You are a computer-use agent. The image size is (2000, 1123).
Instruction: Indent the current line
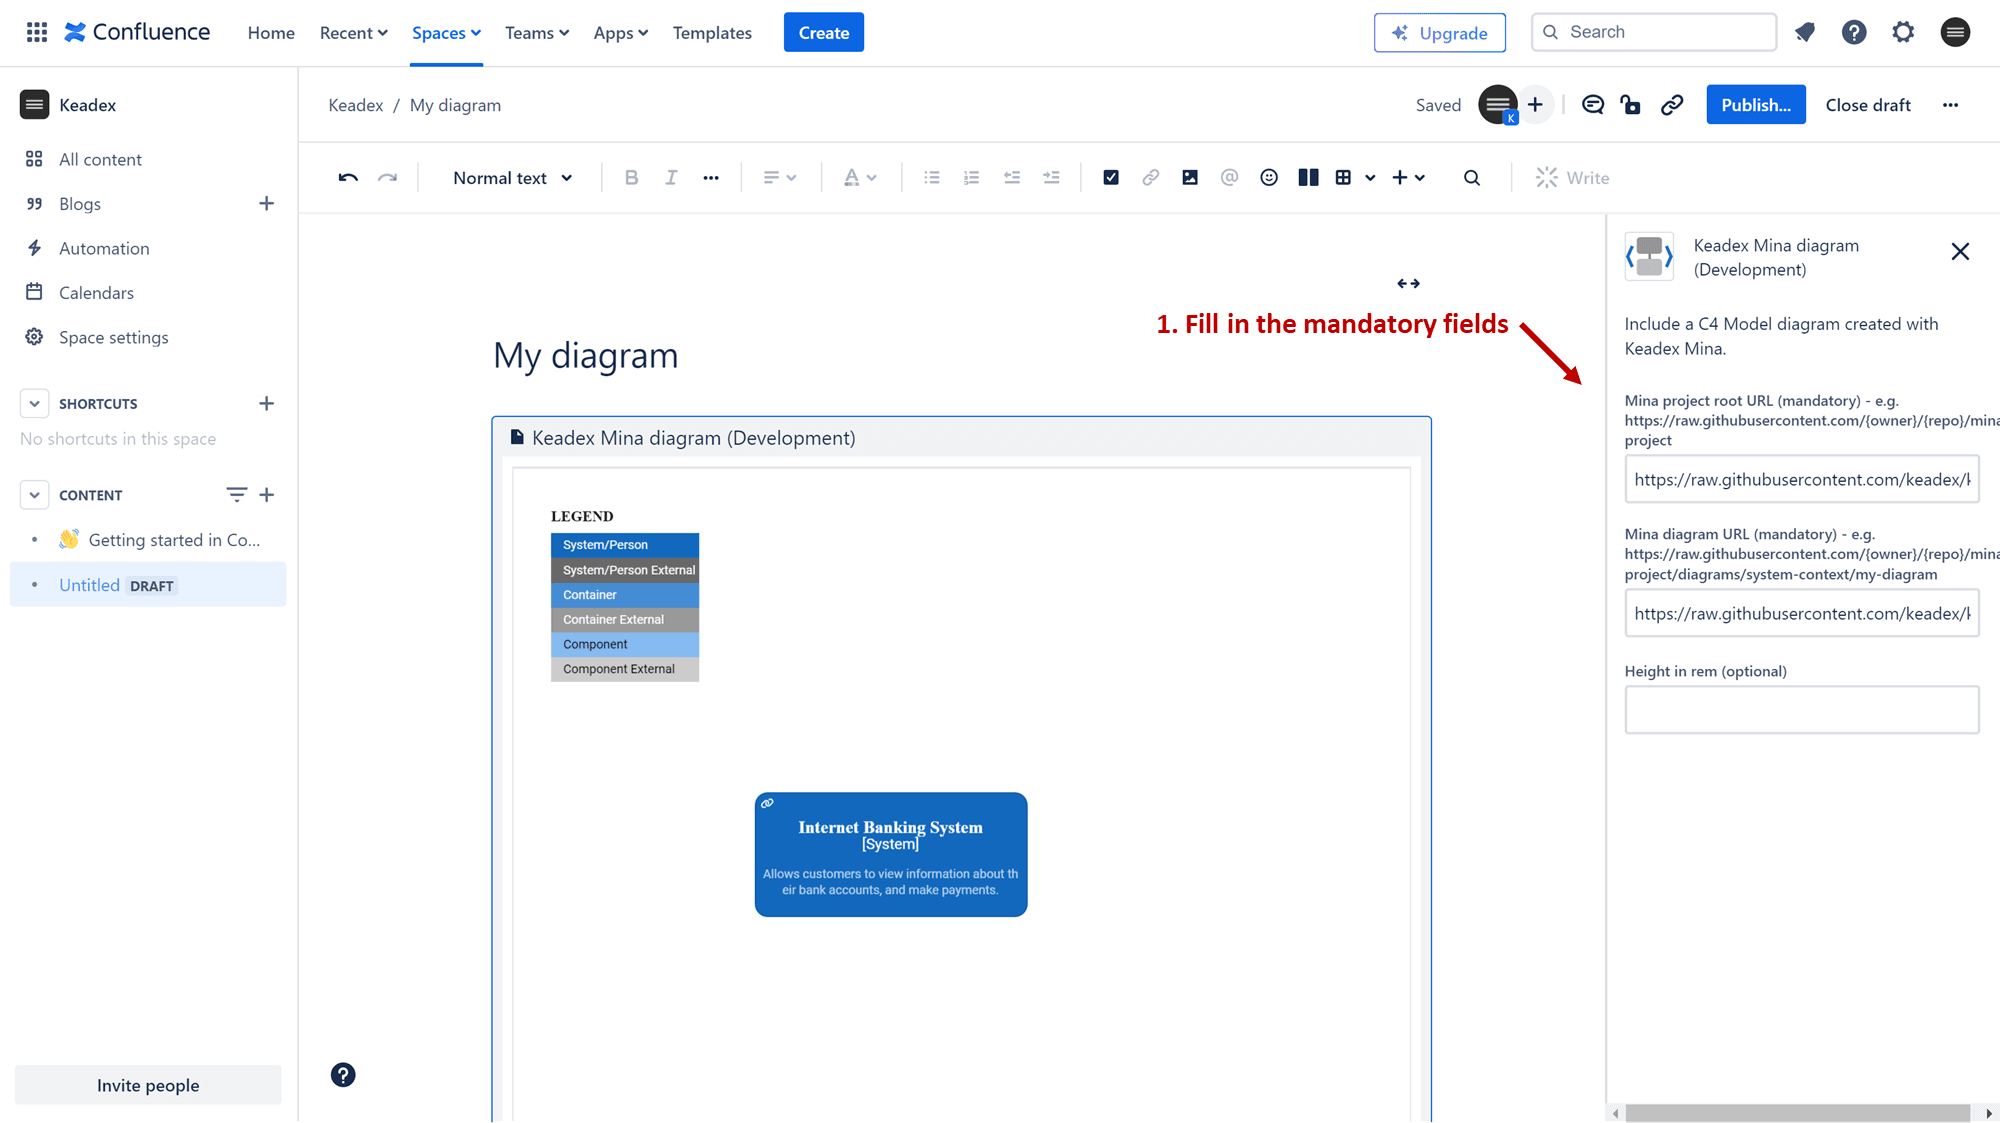click(x=1051, y=178)
